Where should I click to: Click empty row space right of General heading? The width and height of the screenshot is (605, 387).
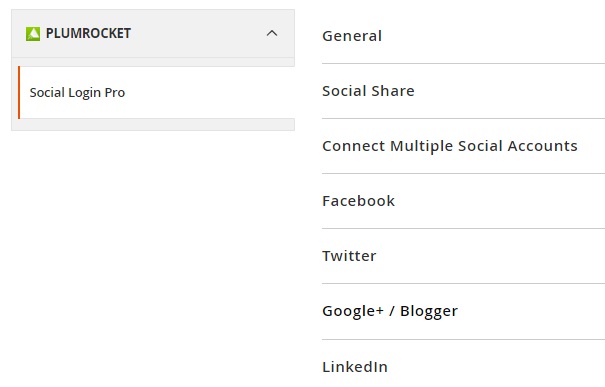coord(494,36)
